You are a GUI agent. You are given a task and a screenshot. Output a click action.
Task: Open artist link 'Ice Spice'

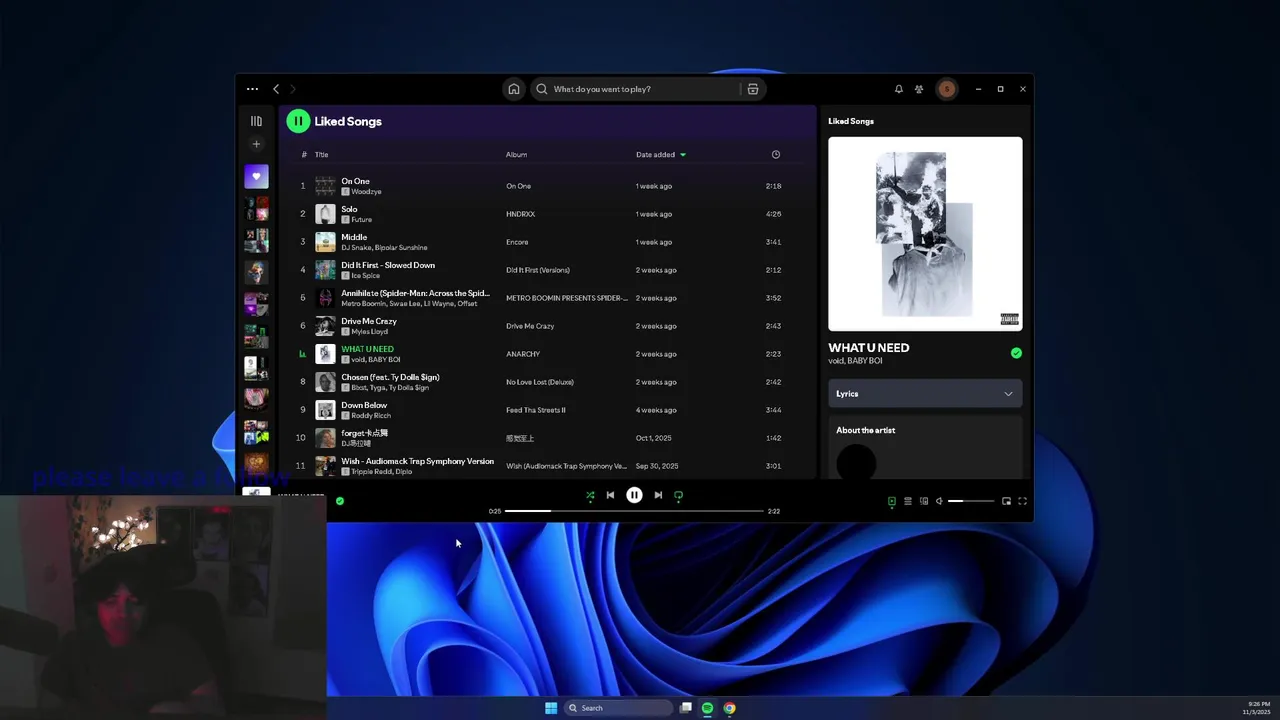(x=366, y=276)
